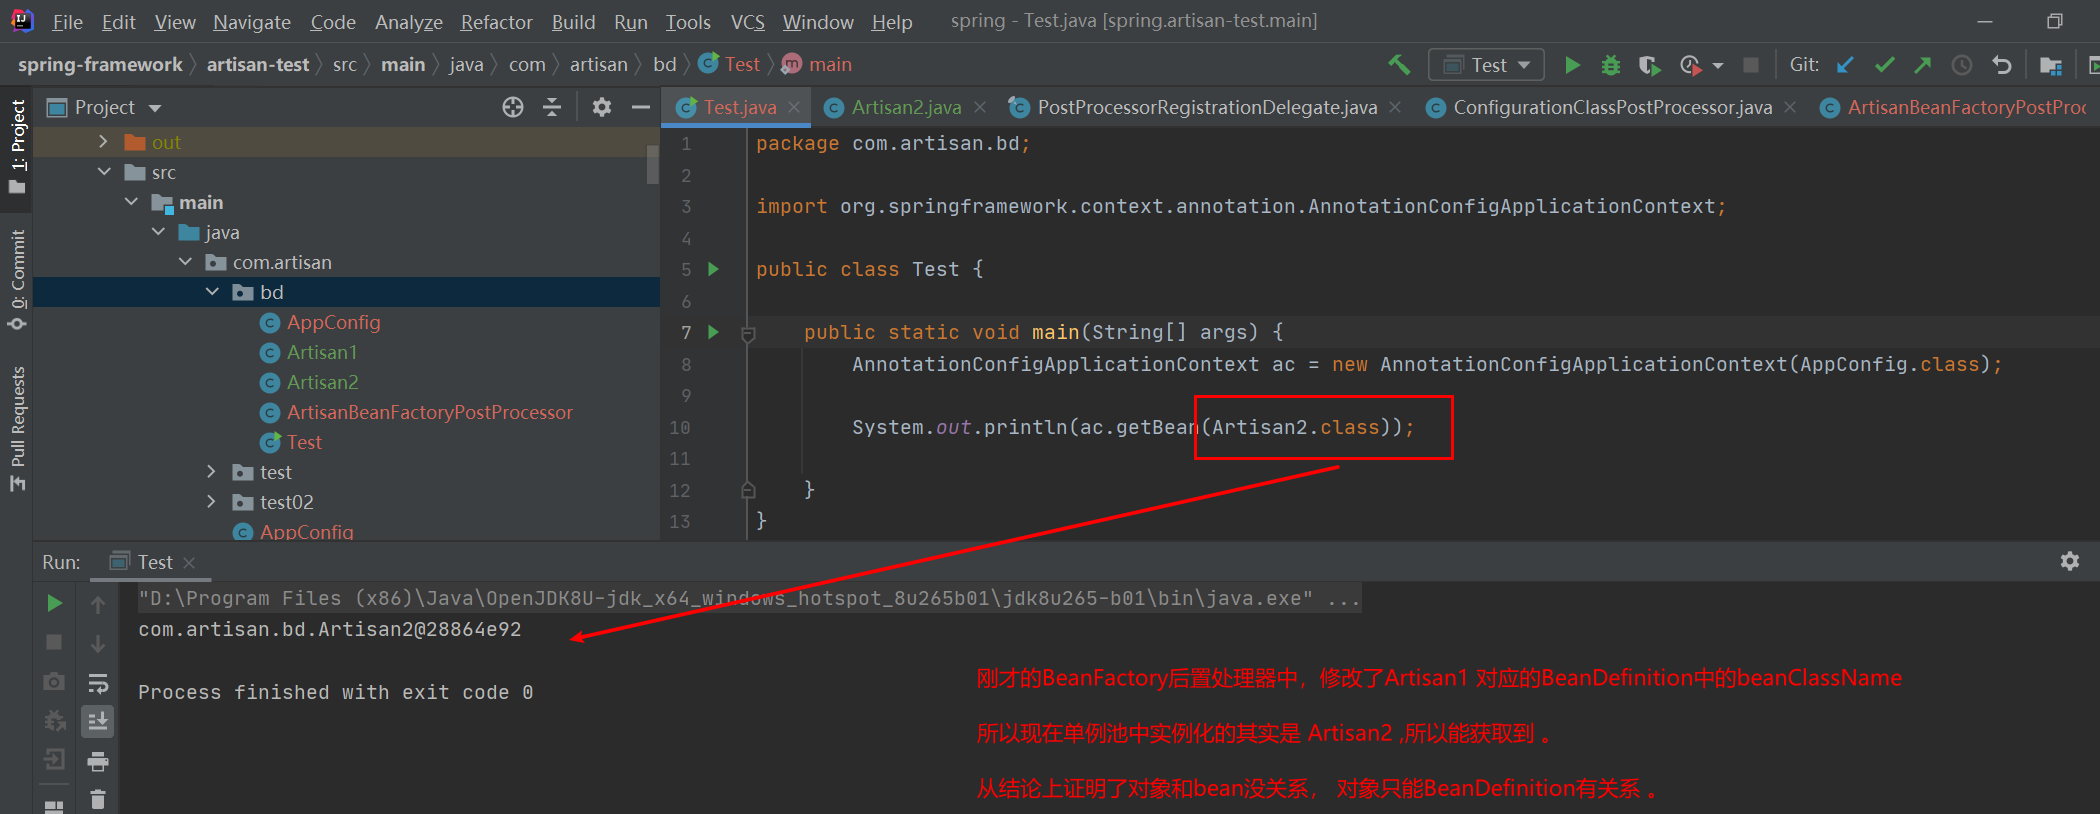This screenshot has width=2100, height=814.
Task: Click the print icon in Run console
Action: (x=98, y=762)
